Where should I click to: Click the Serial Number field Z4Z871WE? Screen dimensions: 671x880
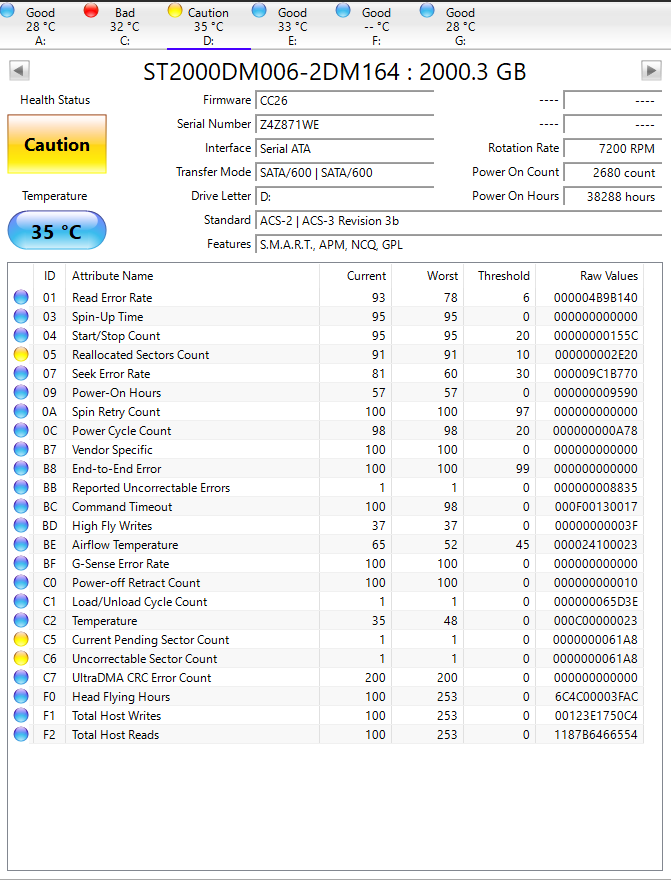coord(344,125)
